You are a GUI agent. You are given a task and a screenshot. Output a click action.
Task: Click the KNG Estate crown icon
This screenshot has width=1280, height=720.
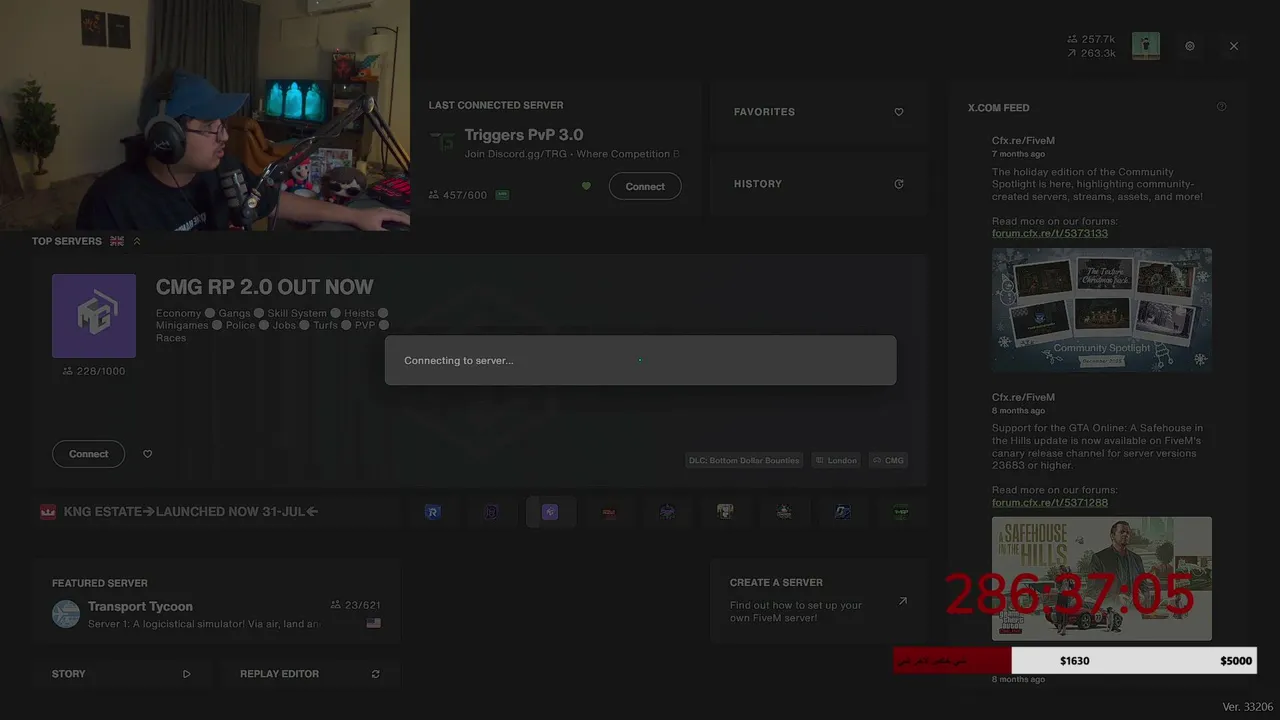[x=47, y=512]
